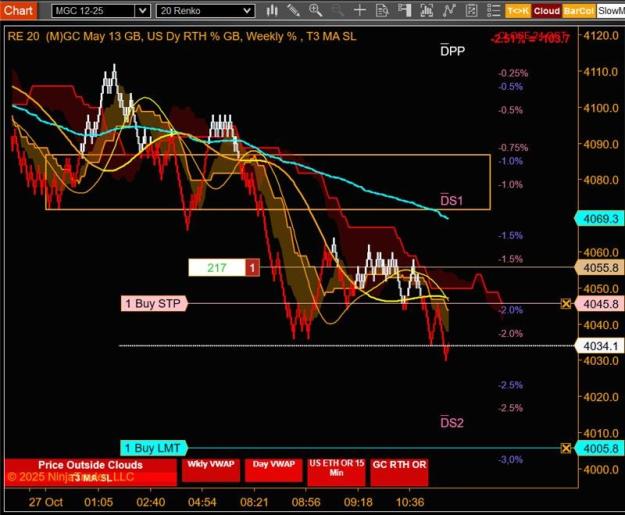Click the 08:21 time axis label

click(x=254, y=502)
